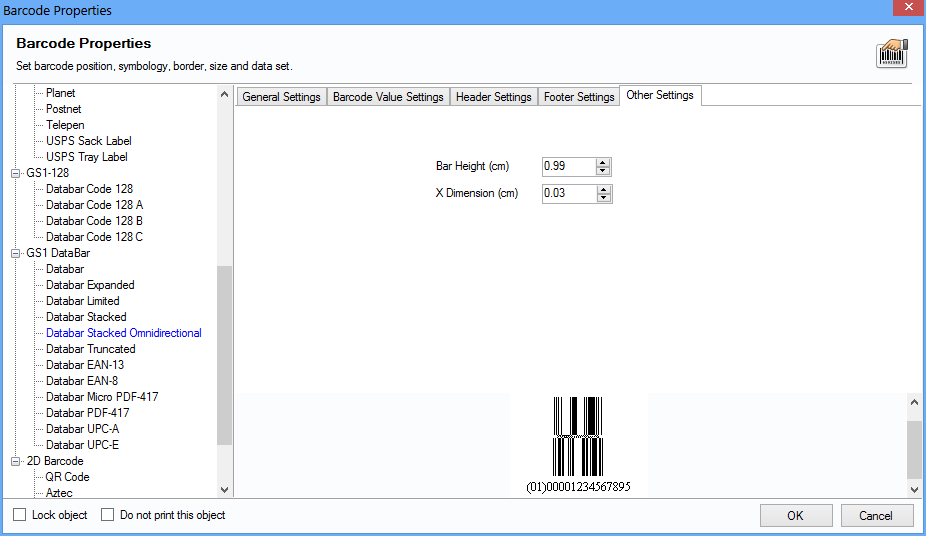Select Databar Code 128 A
Image resolution: width=926 pixels, height=536 pixels.
(x=94, y=205)
